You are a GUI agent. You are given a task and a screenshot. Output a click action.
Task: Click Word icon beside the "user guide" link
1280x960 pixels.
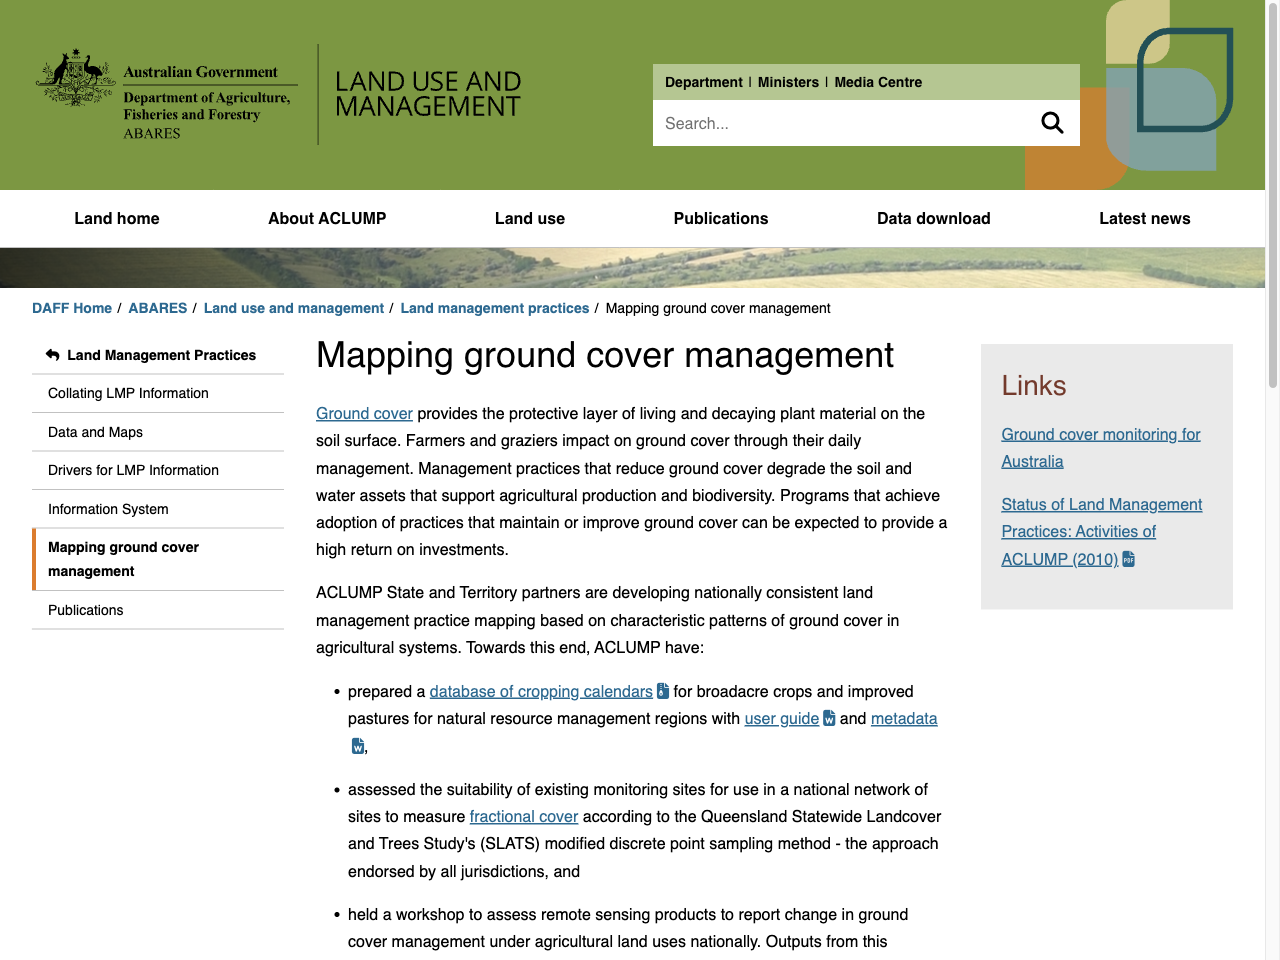click(828, 718)
